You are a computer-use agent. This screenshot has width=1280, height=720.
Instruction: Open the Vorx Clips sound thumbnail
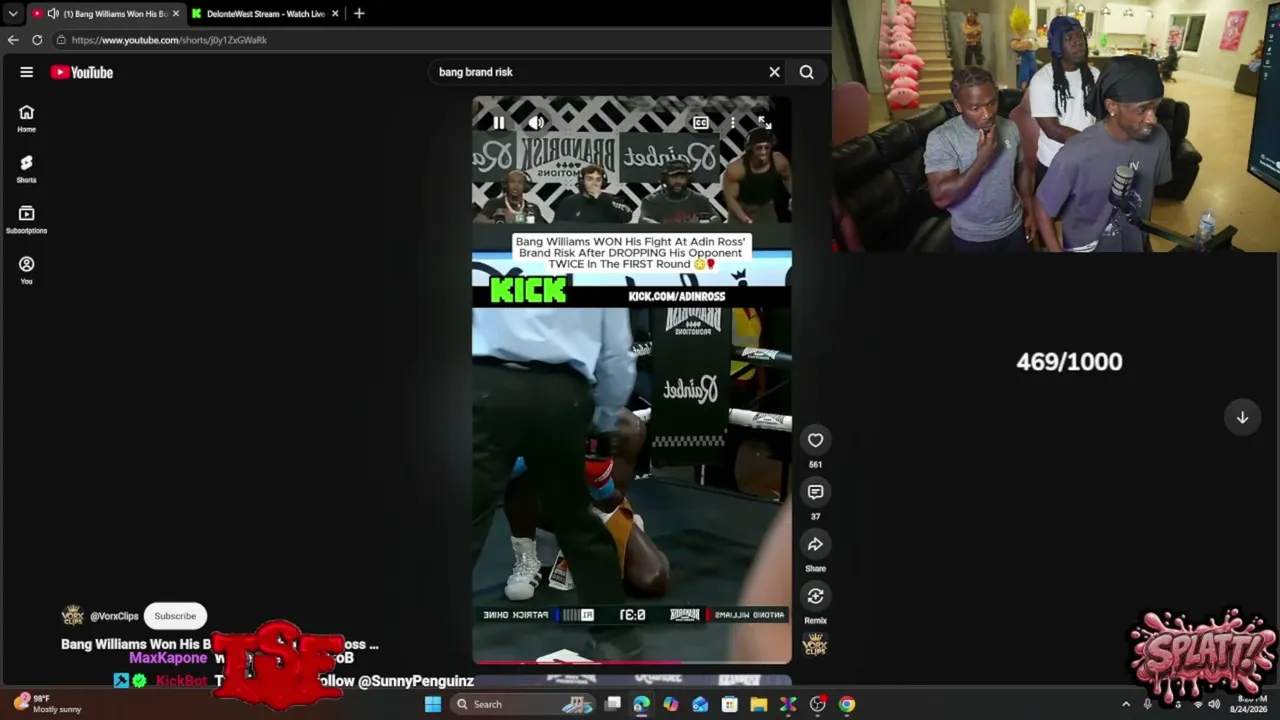pos(815,644)
